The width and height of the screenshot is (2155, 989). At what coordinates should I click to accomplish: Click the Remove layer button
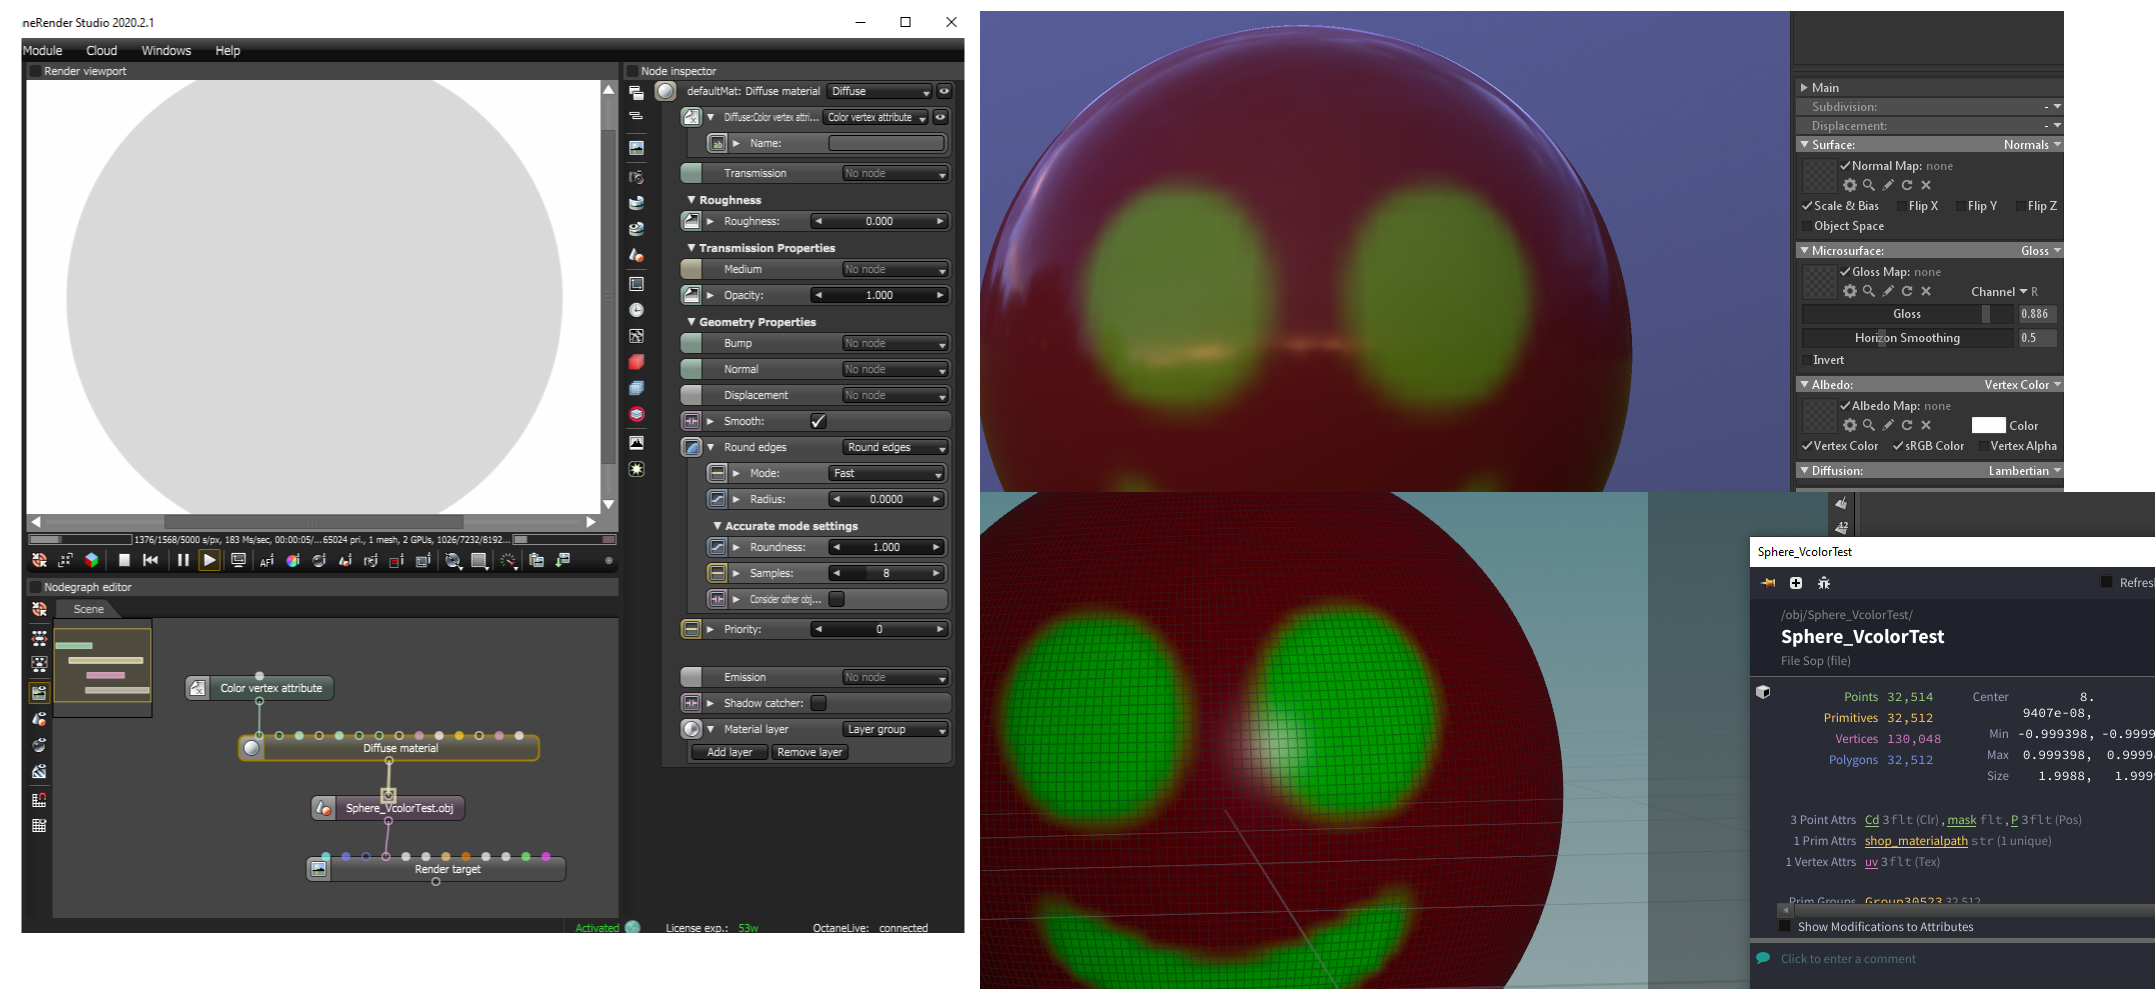pyautogui.click(x=810, y=752)
